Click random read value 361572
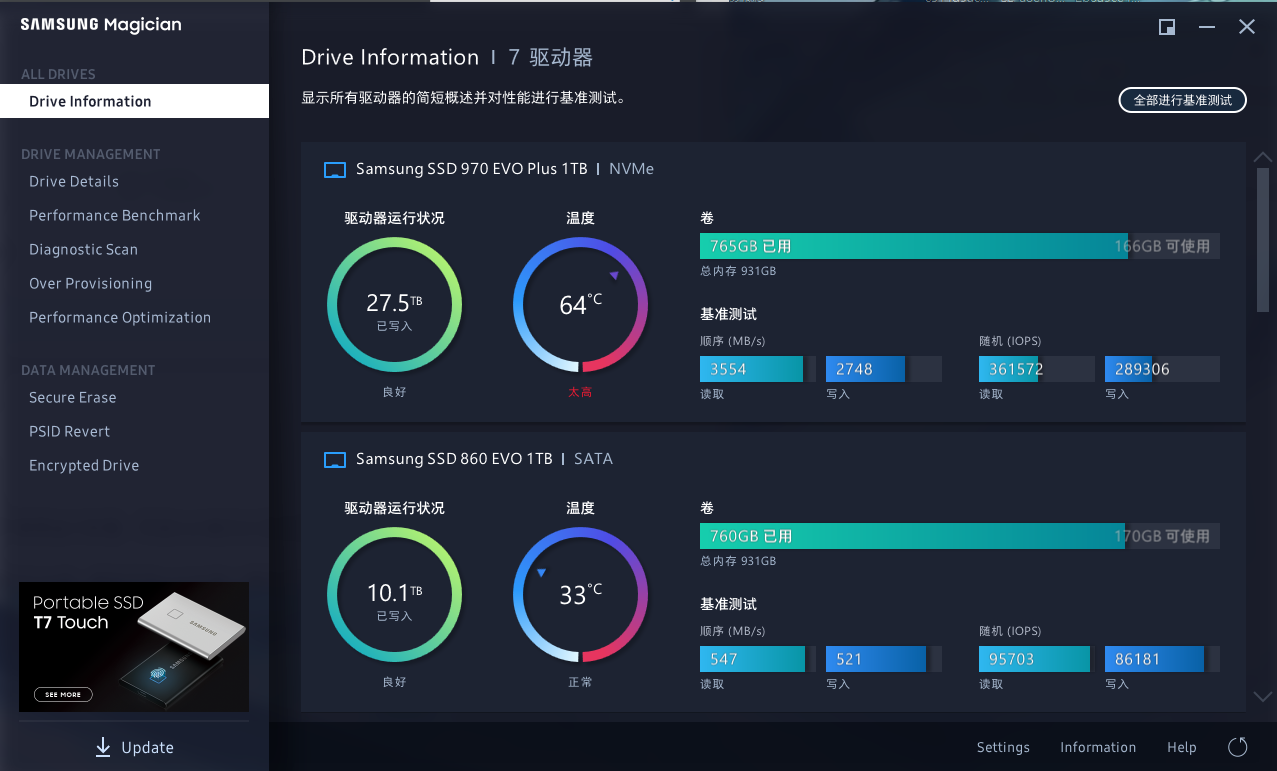 (x=1016, y=369)
